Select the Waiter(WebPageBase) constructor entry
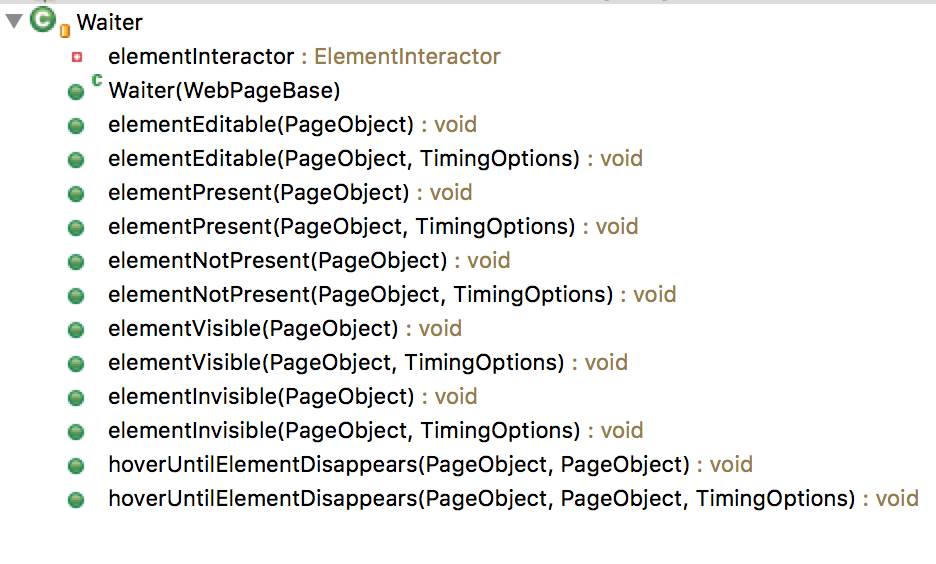936x564 pixels. [224, 91]
